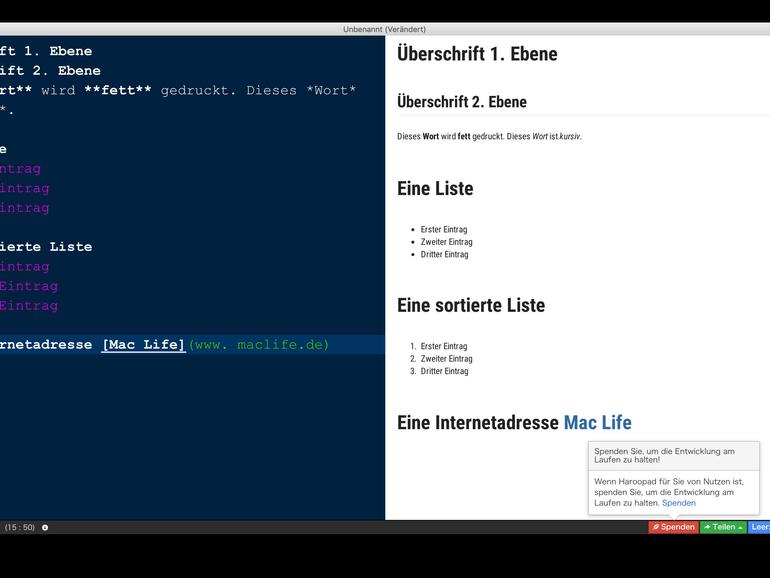Click the Eine Liste heading in preview
The image size is (770, 578).
[435, 189]
